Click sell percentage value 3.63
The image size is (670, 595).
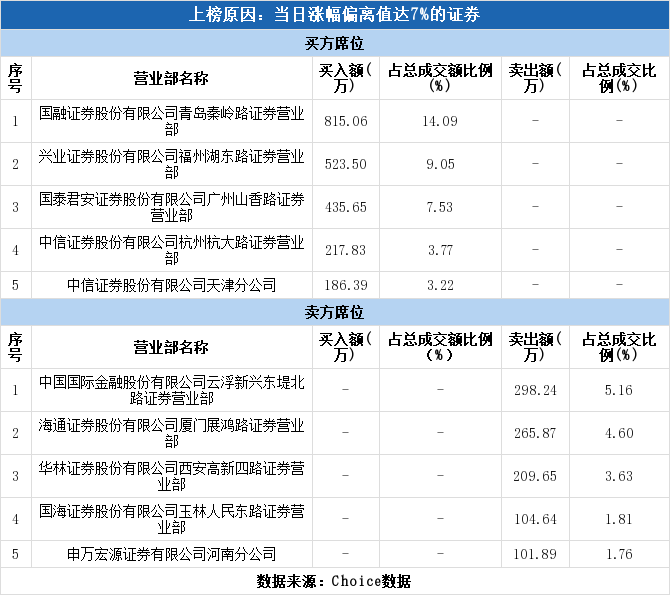[619, 476]
